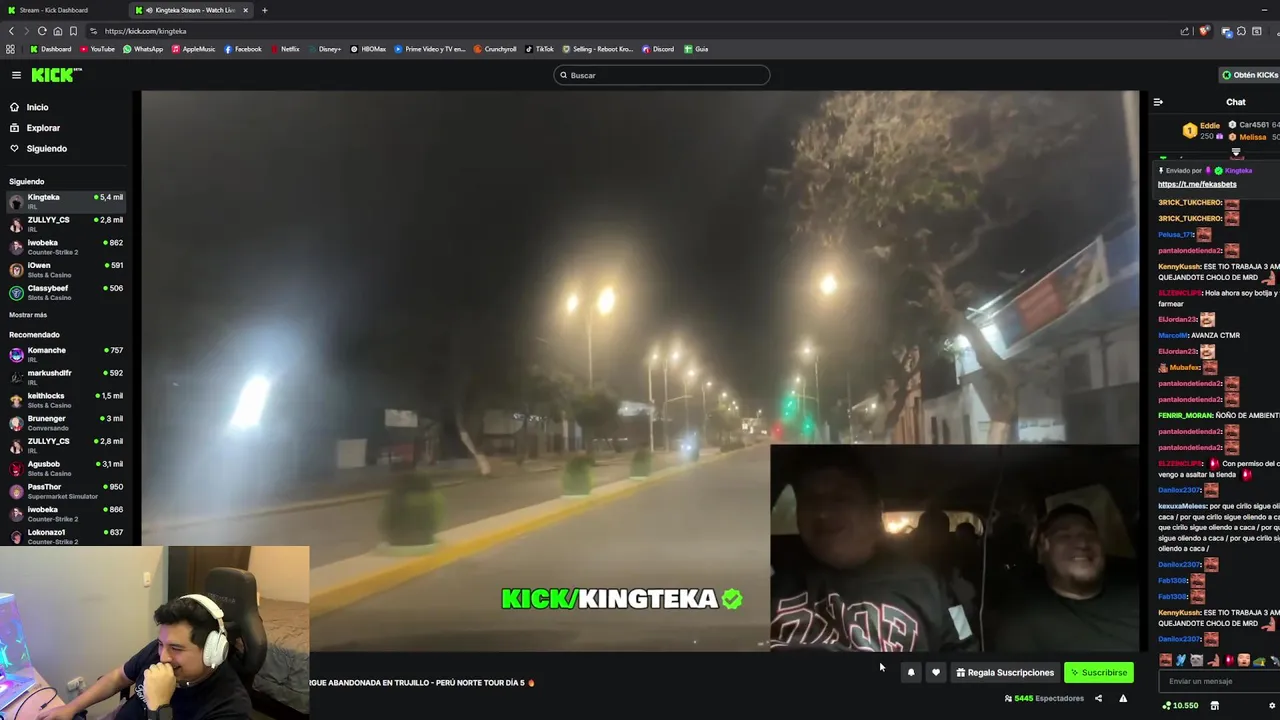This screenshot has height=720, width=1280.
Task: Click the Brave shields icon
Action: point(1205,31)
